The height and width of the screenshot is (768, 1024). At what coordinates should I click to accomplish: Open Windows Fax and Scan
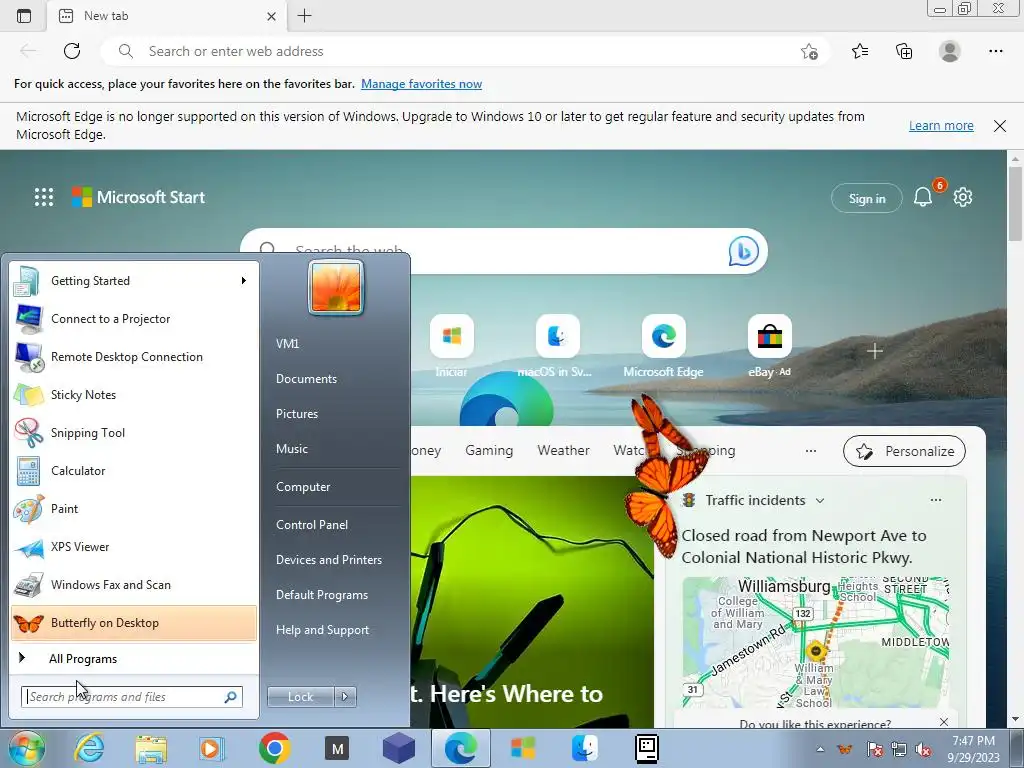(134, 584)
